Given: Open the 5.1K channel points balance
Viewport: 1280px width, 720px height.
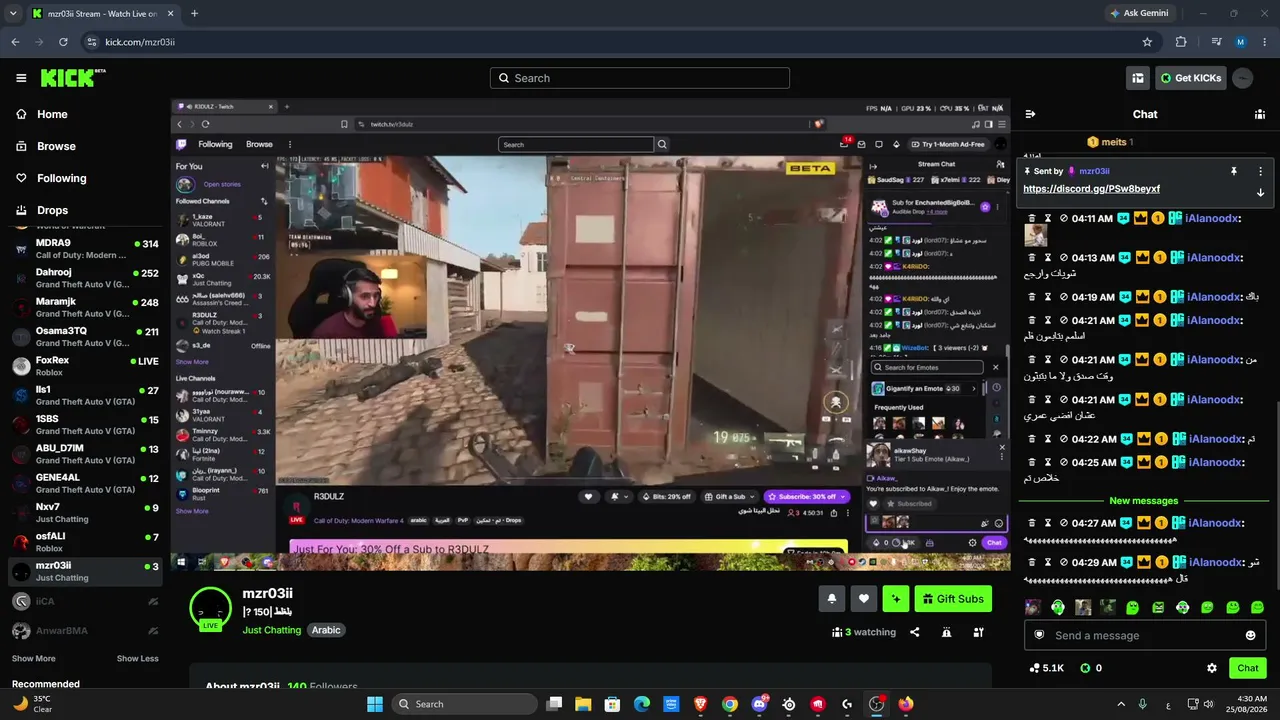Looking at the screenshot, I should tap(1046, 668).
